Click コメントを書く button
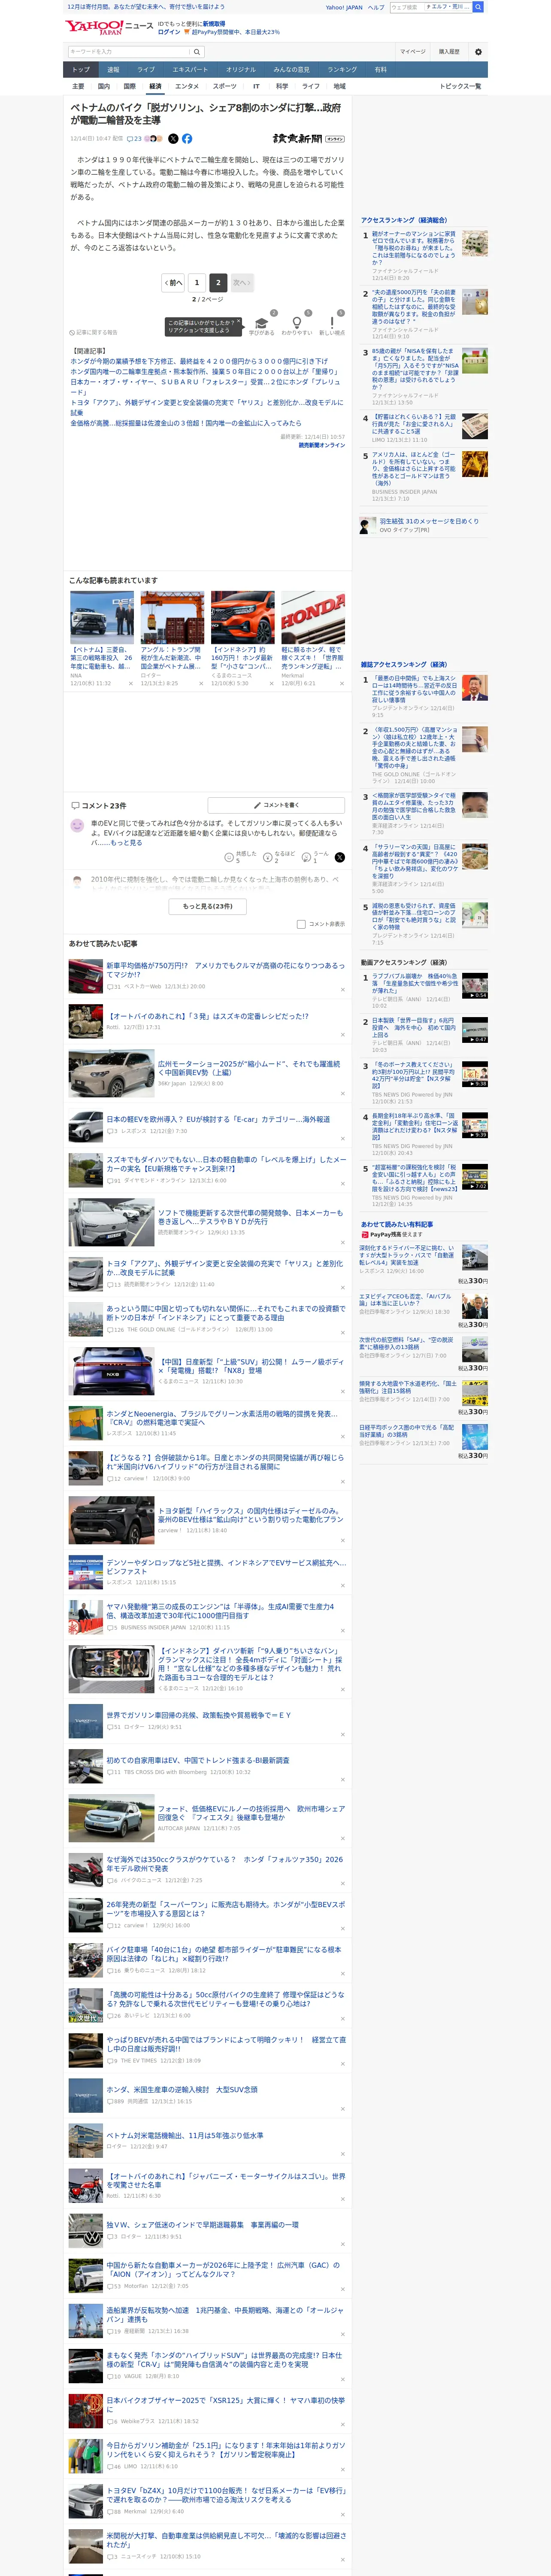 pyautogui.click(x=276, y=805)
